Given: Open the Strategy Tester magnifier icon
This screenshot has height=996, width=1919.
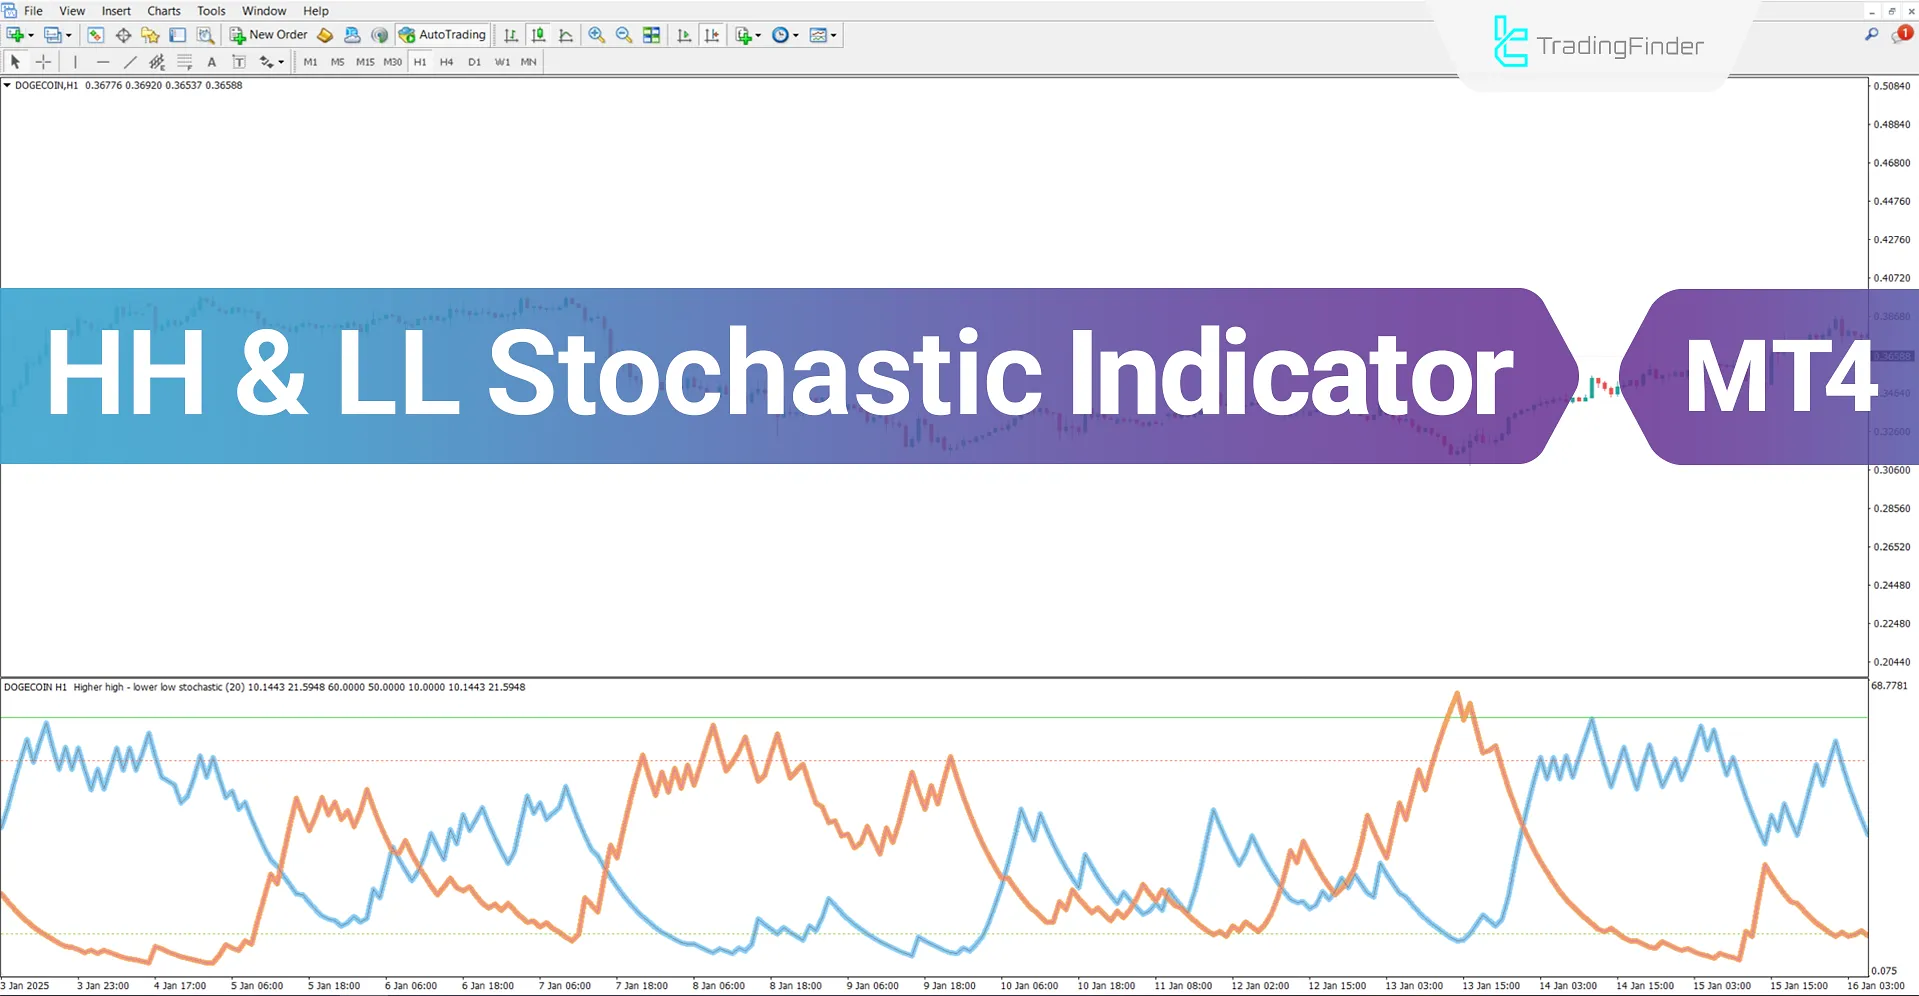Looking at the screenshot, I should [205, 35].
